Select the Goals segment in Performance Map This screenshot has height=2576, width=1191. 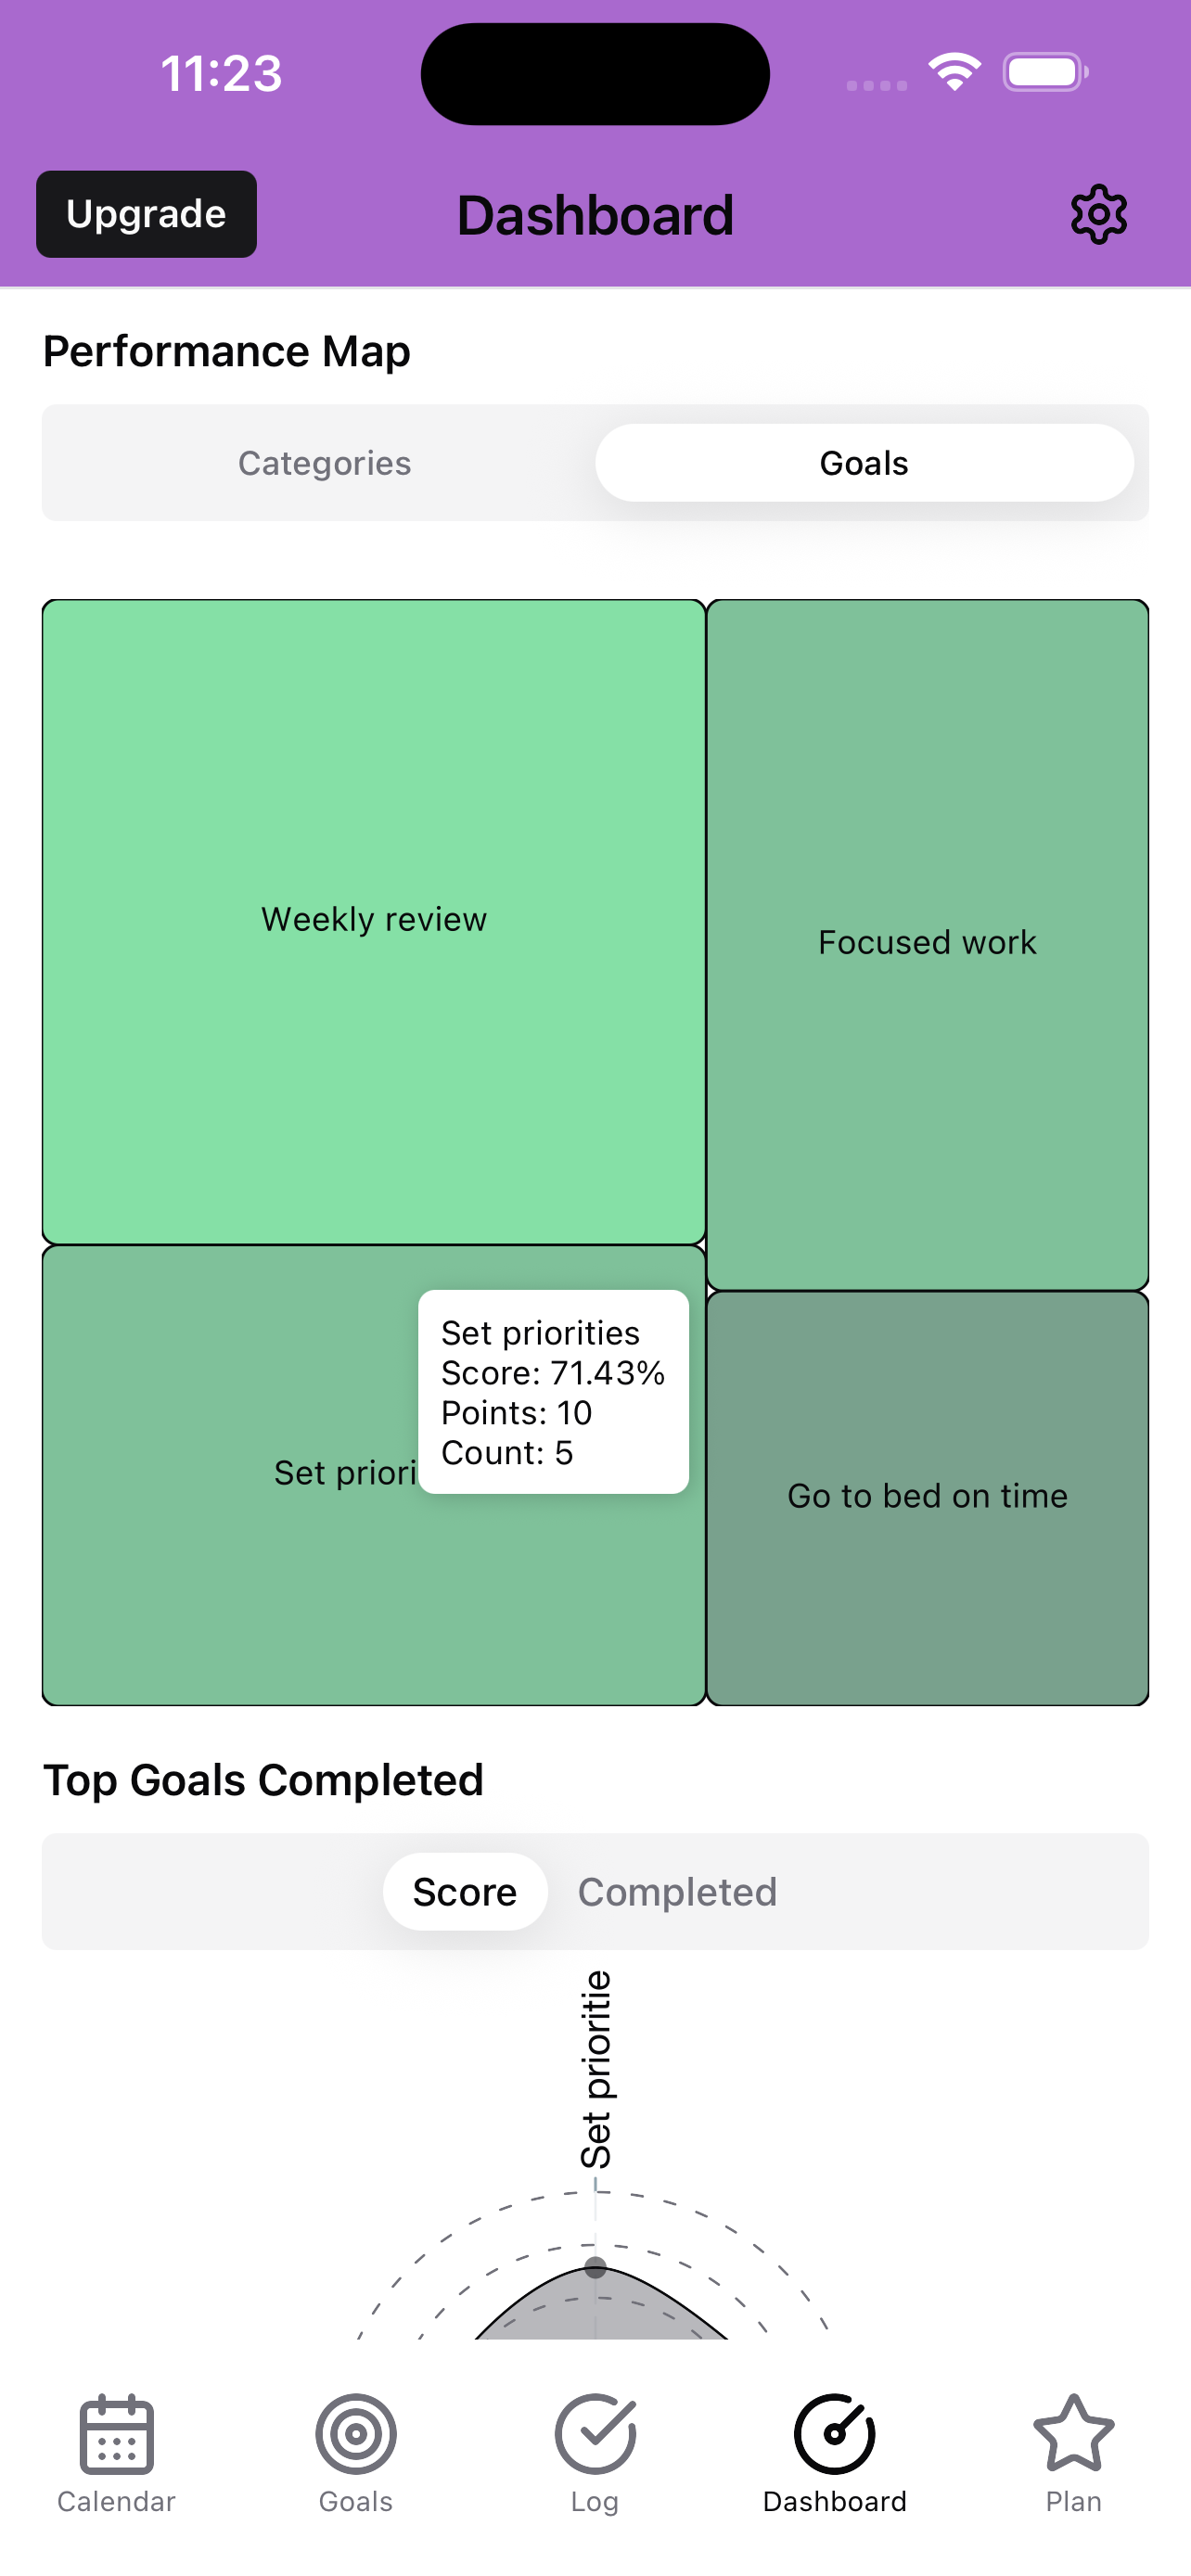[x=864, y=463]
